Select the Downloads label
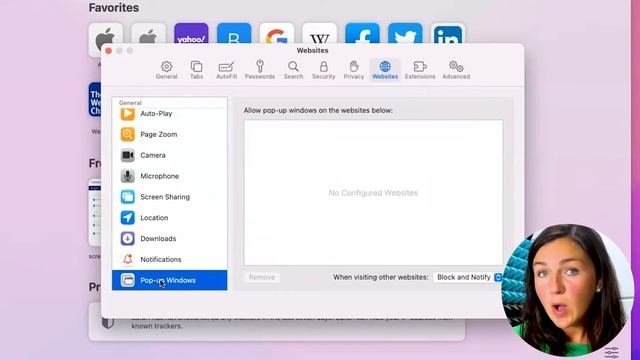This screenshot has height=360, width=640. point(158,238)
